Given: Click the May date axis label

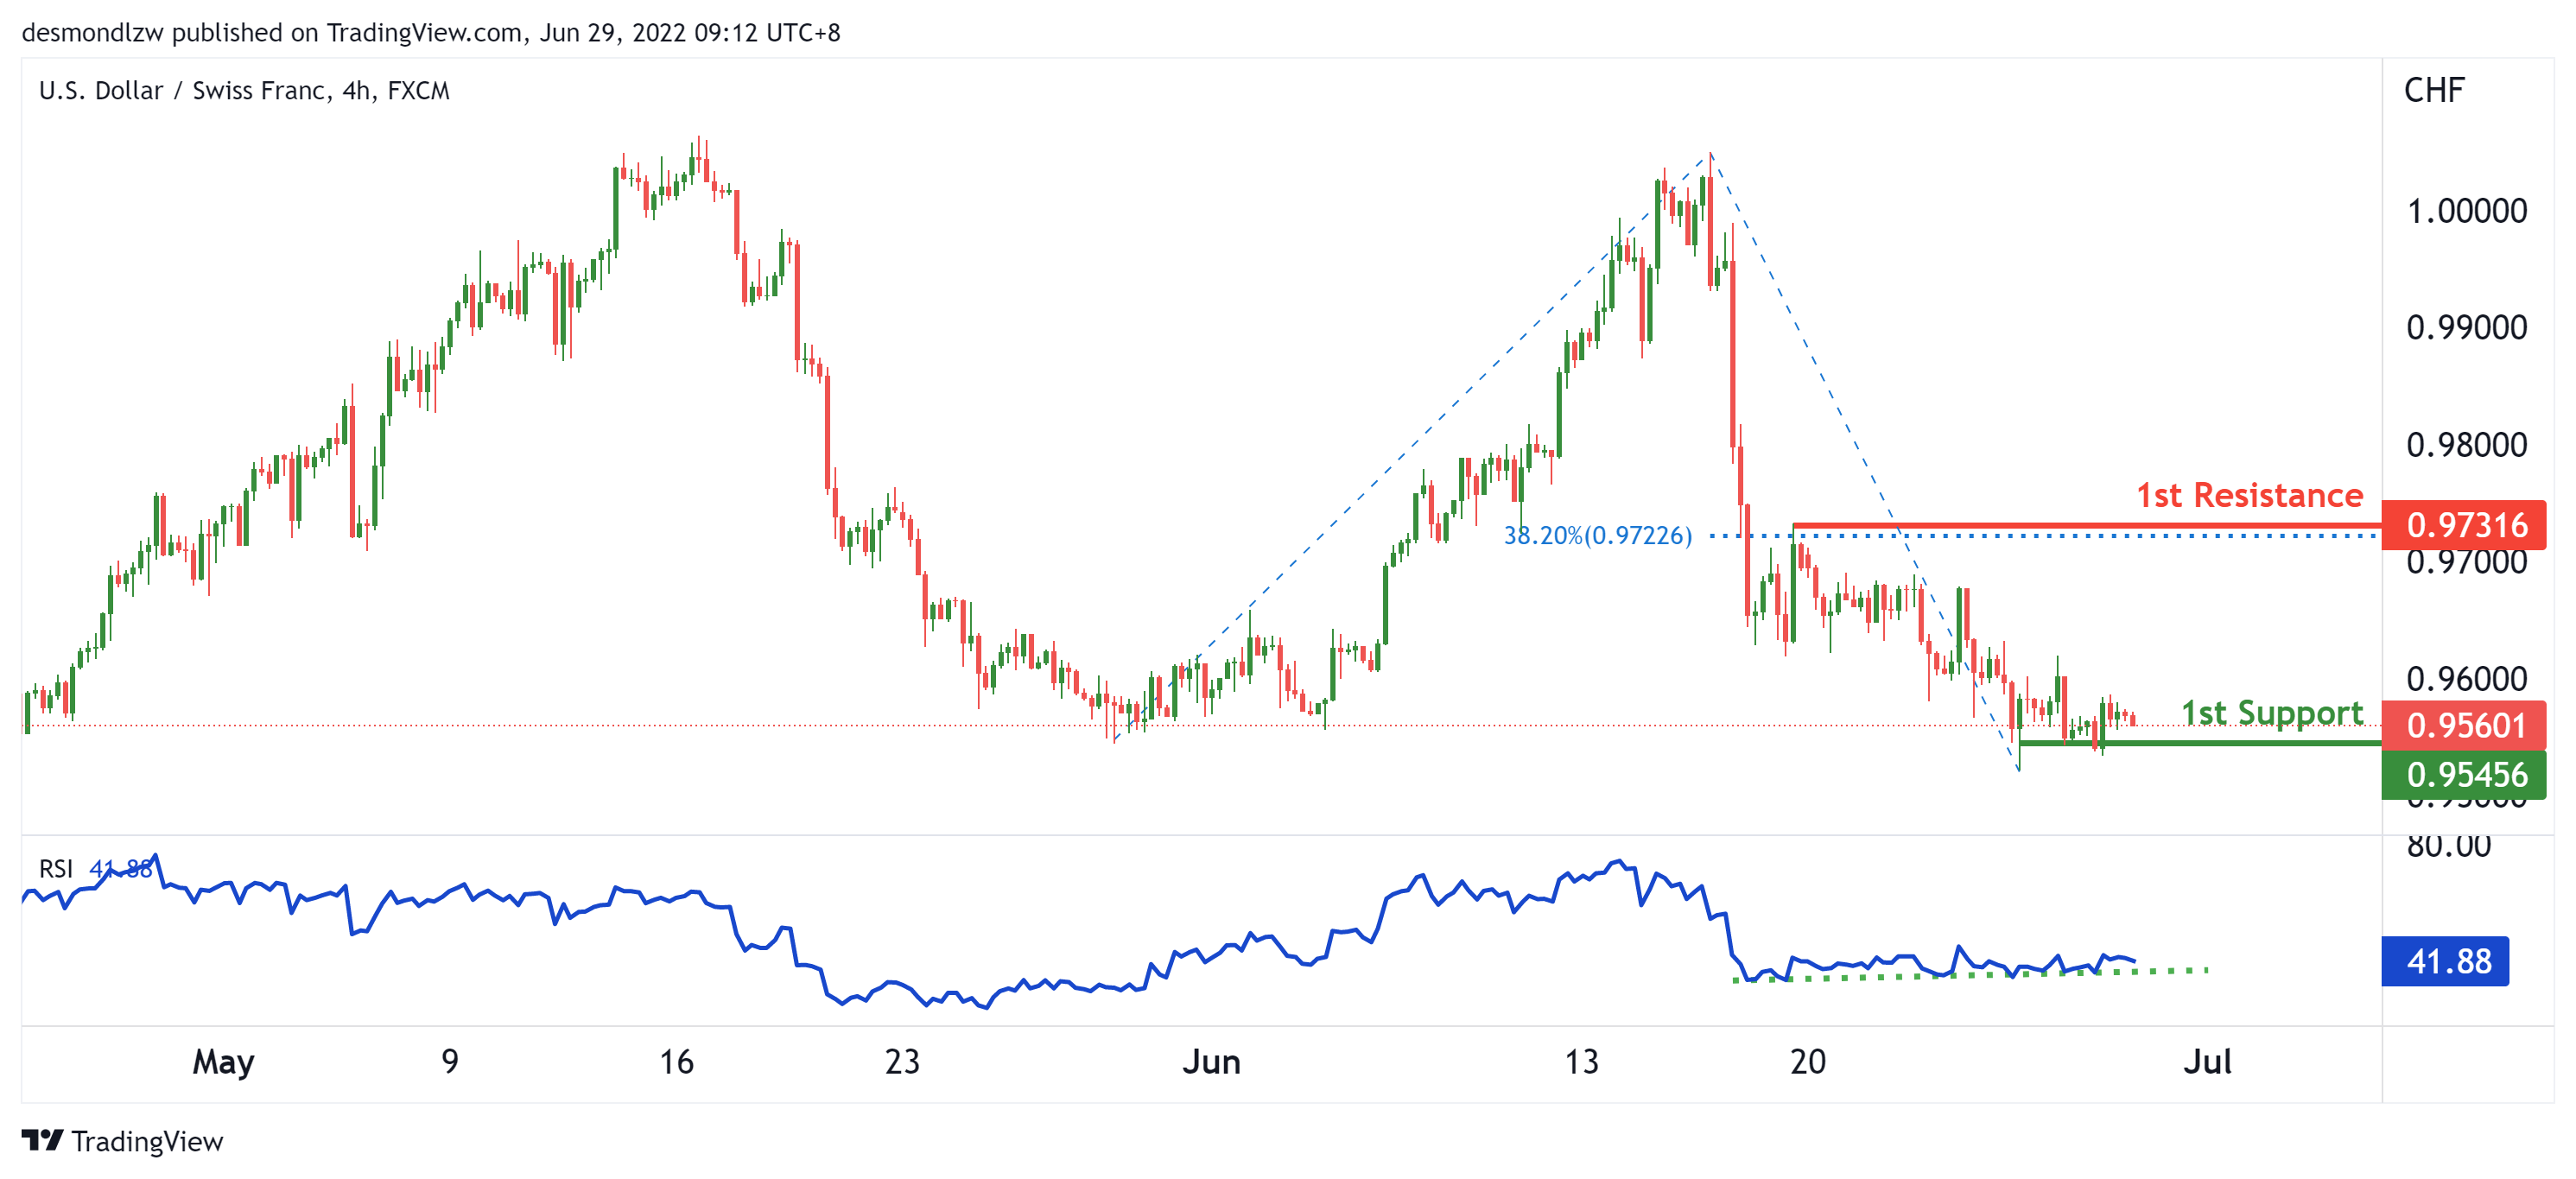Looking at the screenshot, I should 223,1061.
